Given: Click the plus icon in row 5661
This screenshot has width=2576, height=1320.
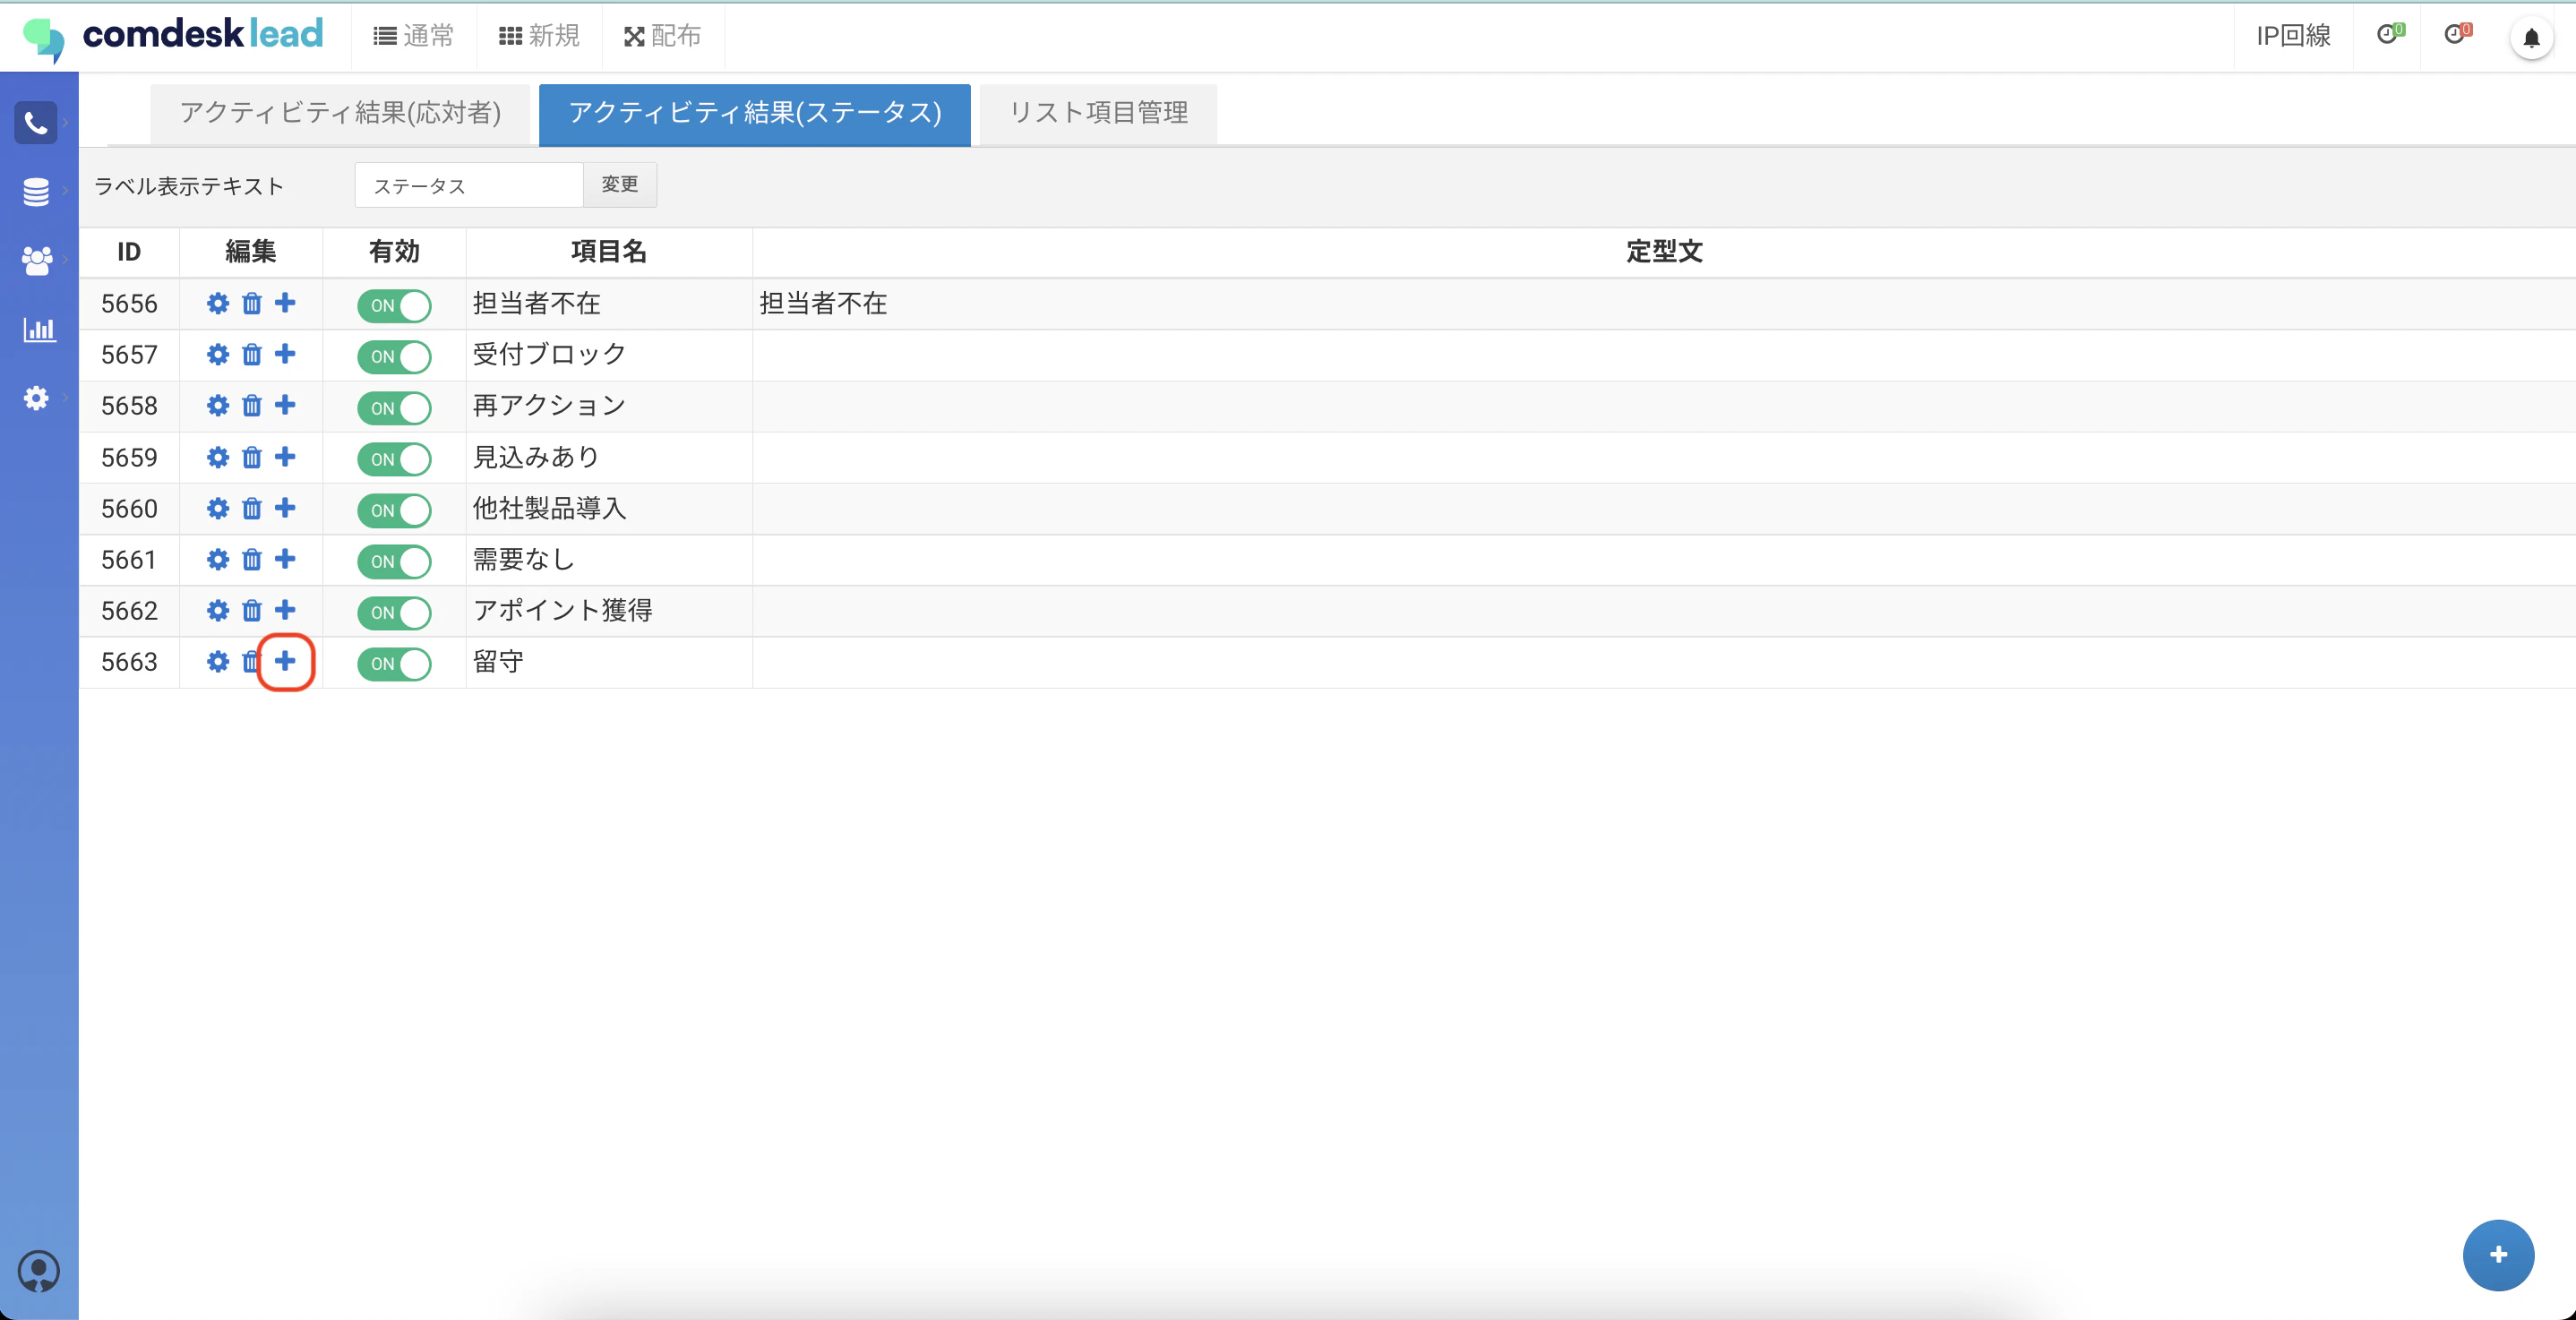Looking at the screenshot, I should [x=285, y=558].
